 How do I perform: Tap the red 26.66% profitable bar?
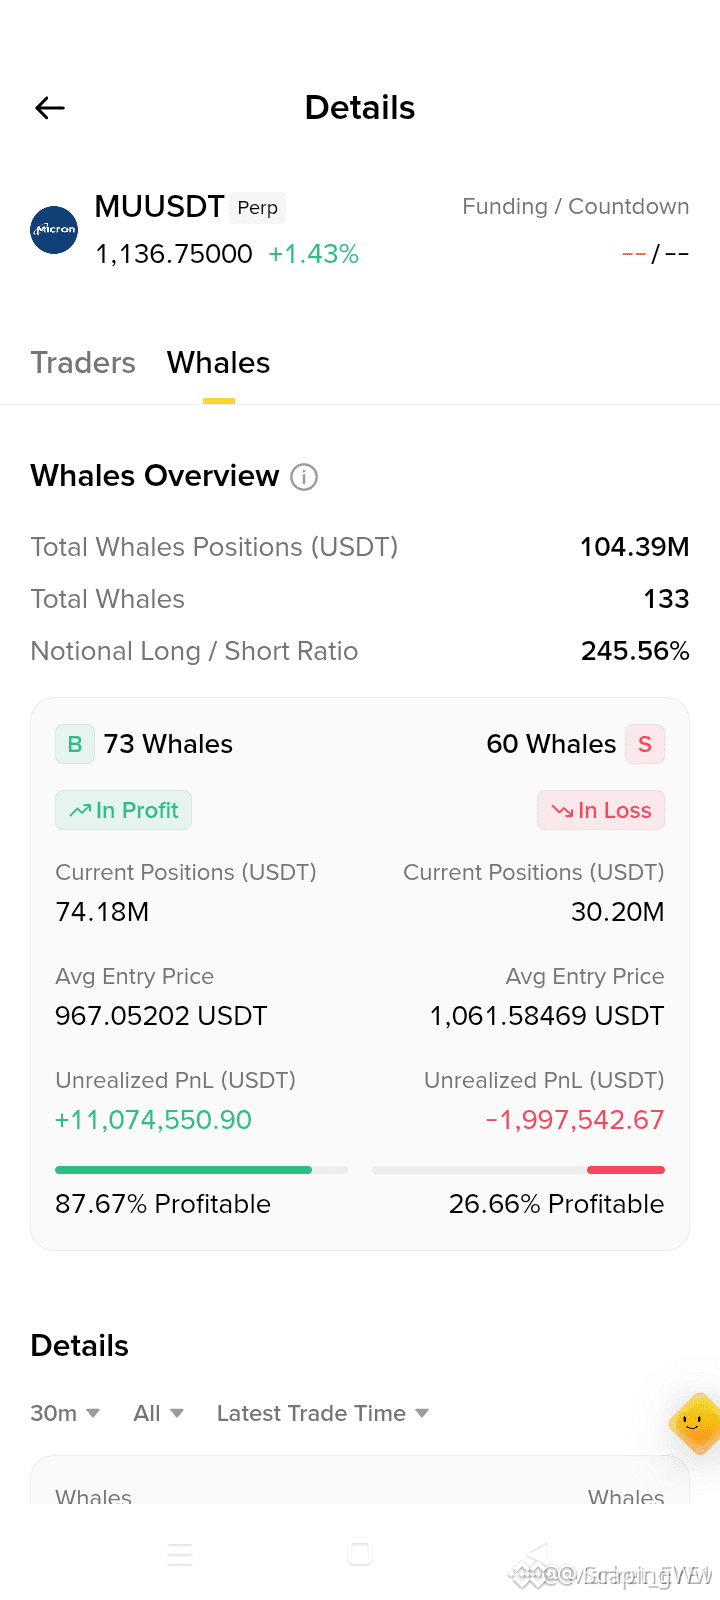tap(626, 1169)
